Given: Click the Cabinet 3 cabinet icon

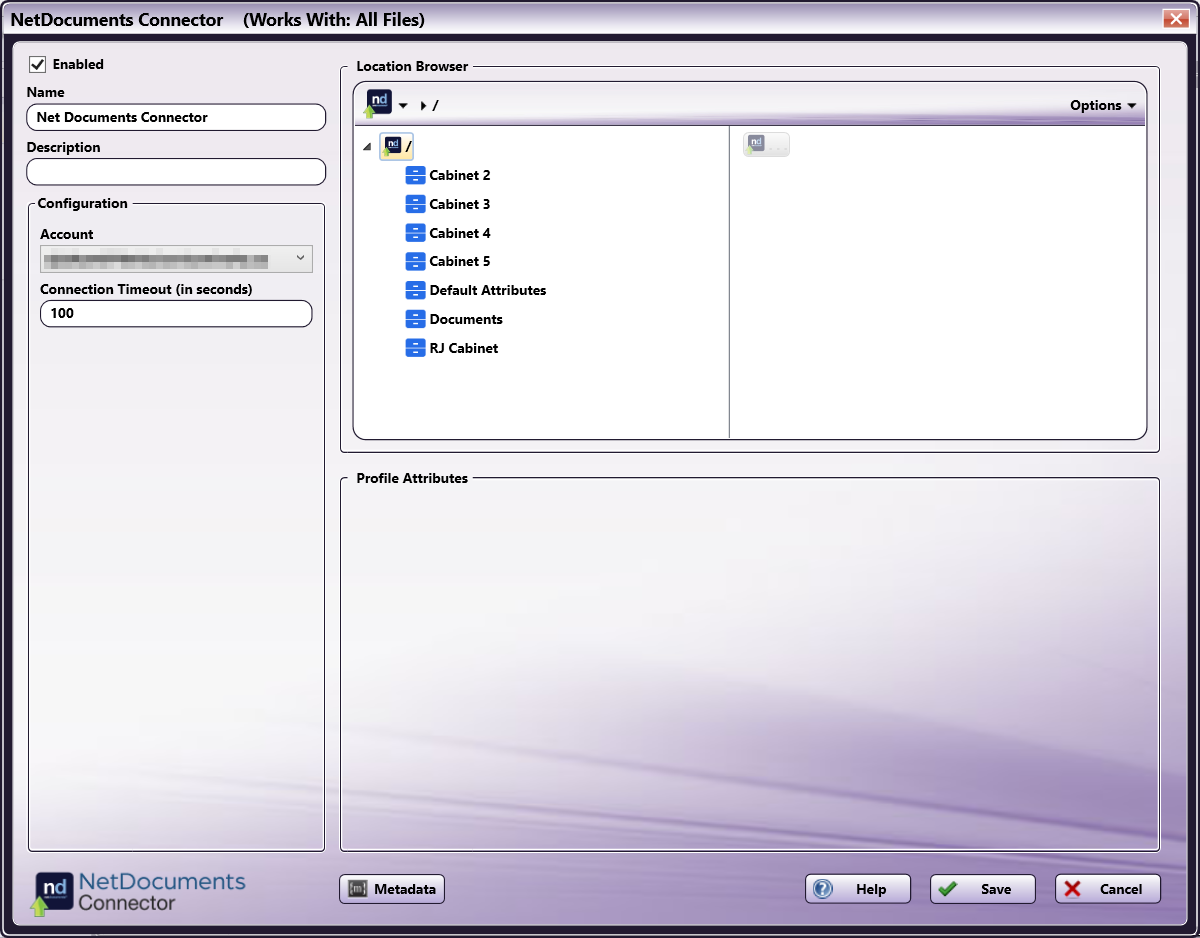Looking at the screenshot, I should coord(416,204).
